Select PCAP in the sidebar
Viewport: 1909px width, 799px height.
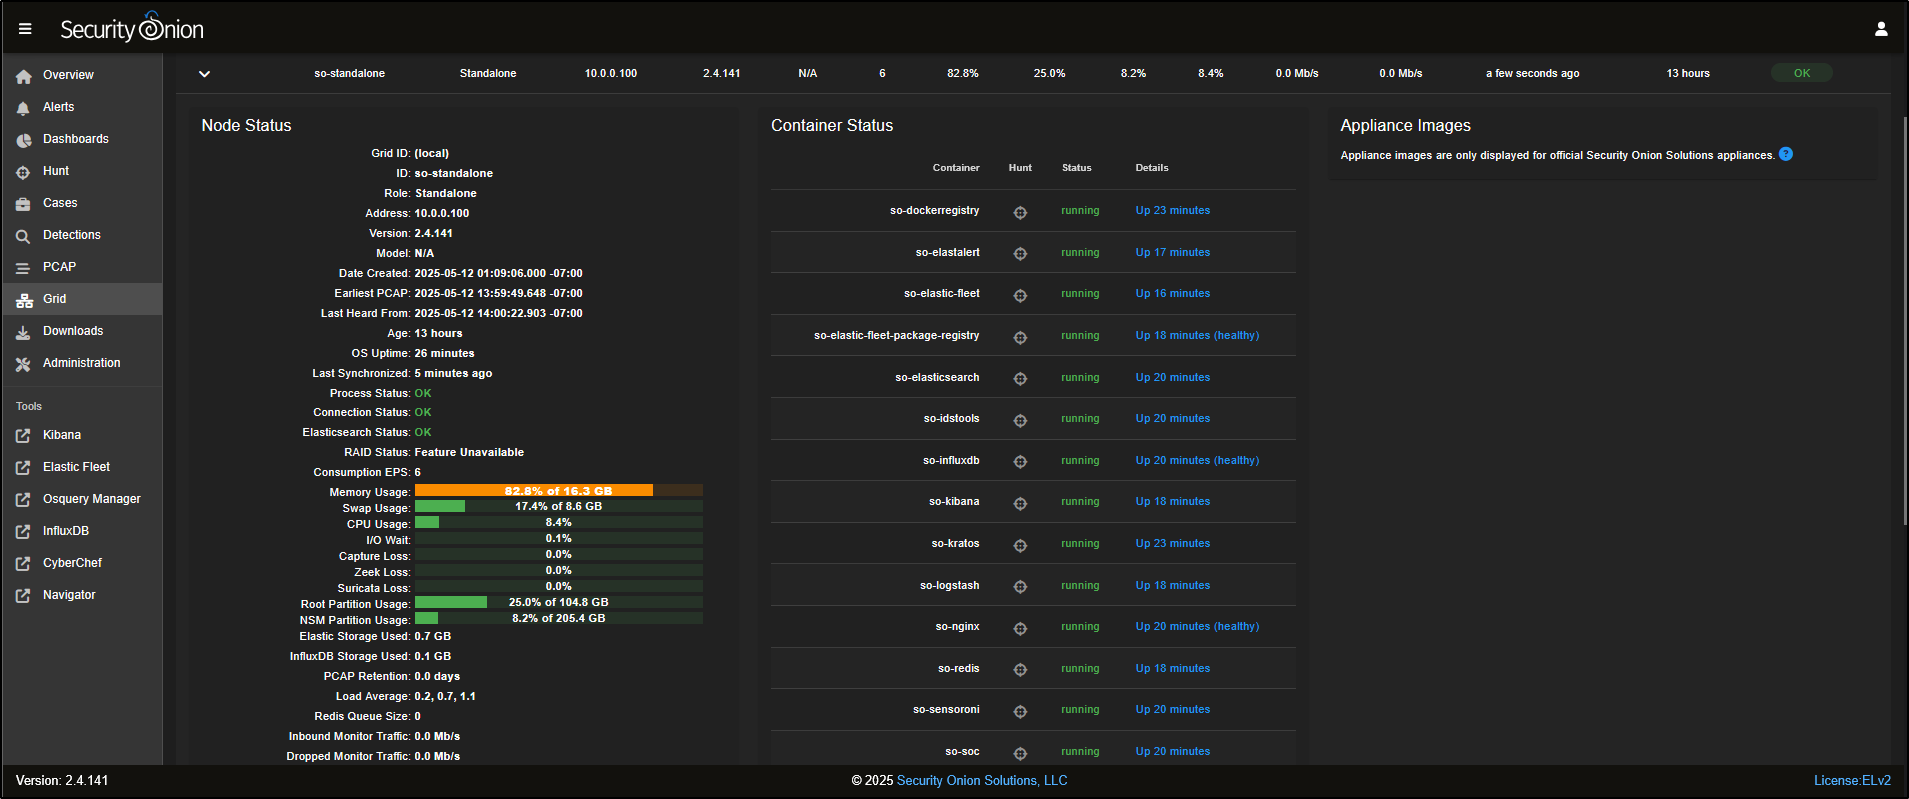(x=59, y=267)
